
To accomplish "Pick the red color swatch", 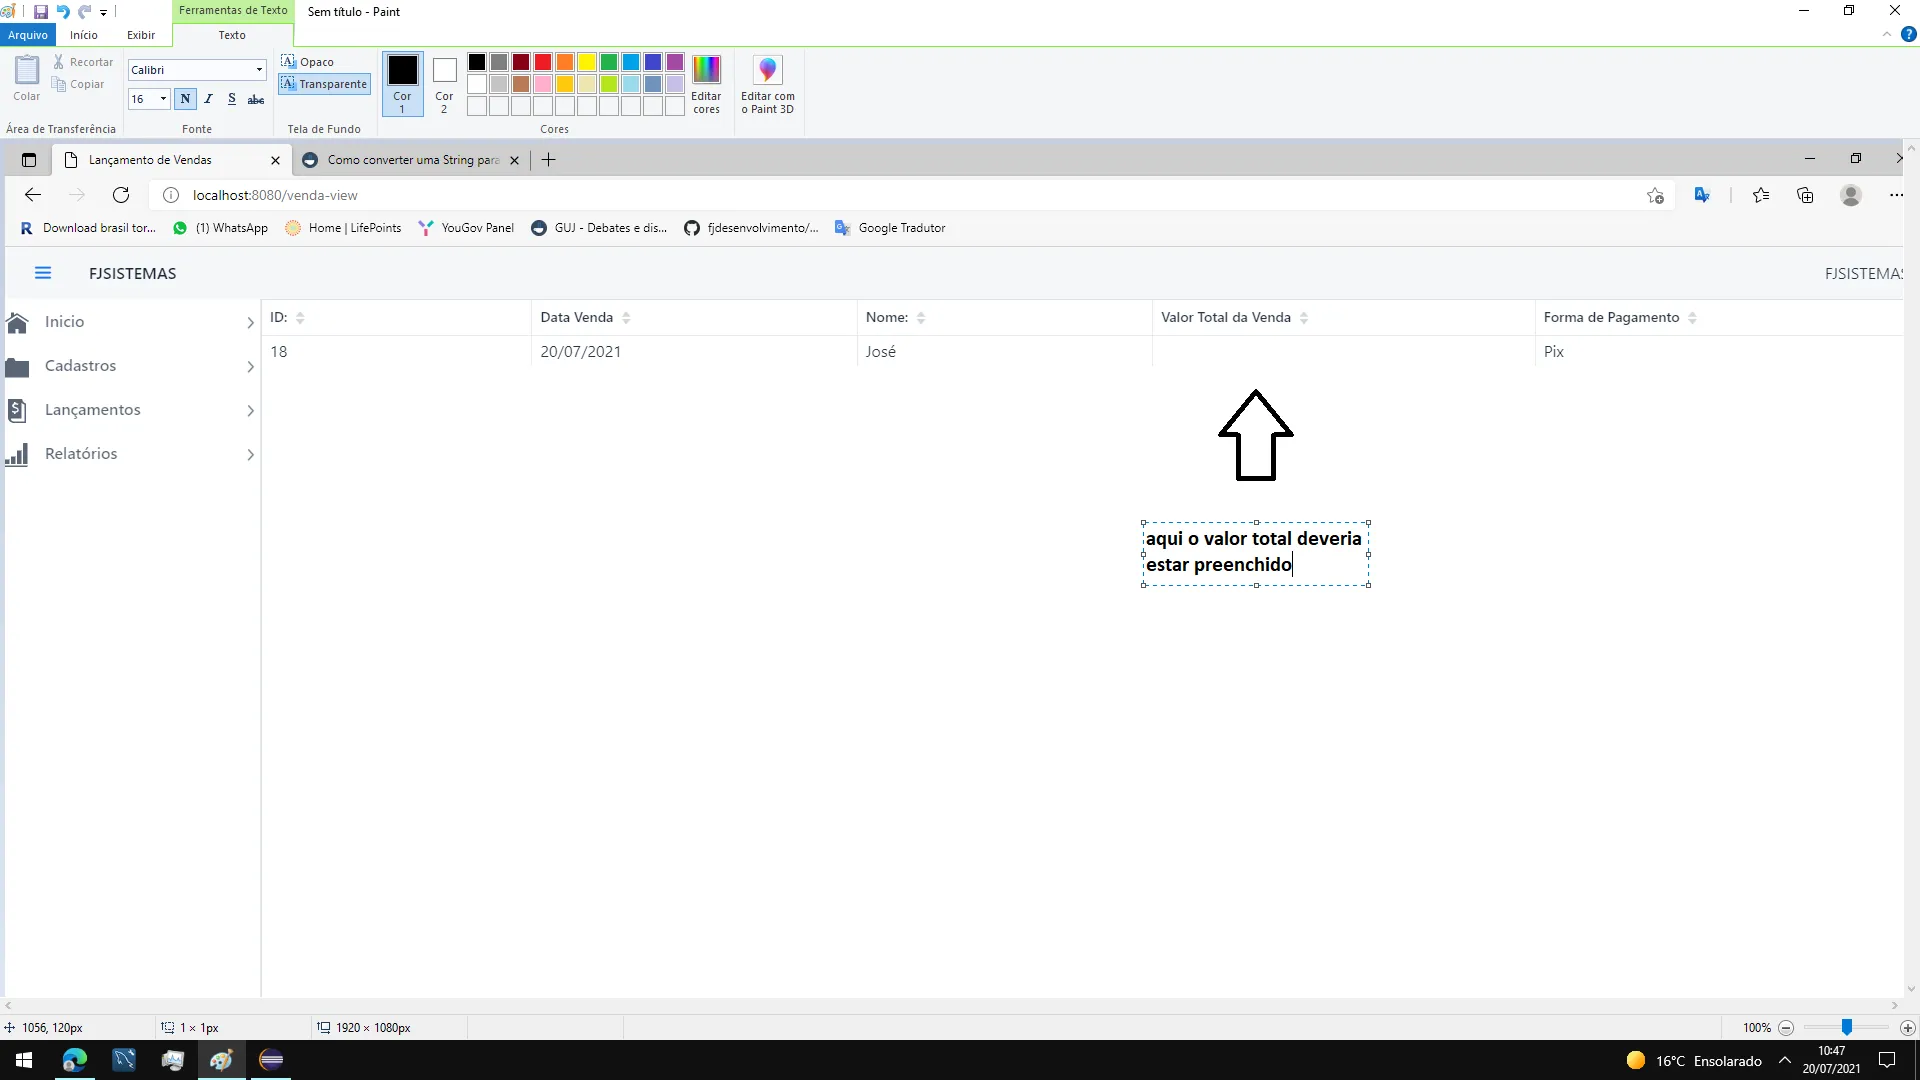I will (x=543, y=62).
